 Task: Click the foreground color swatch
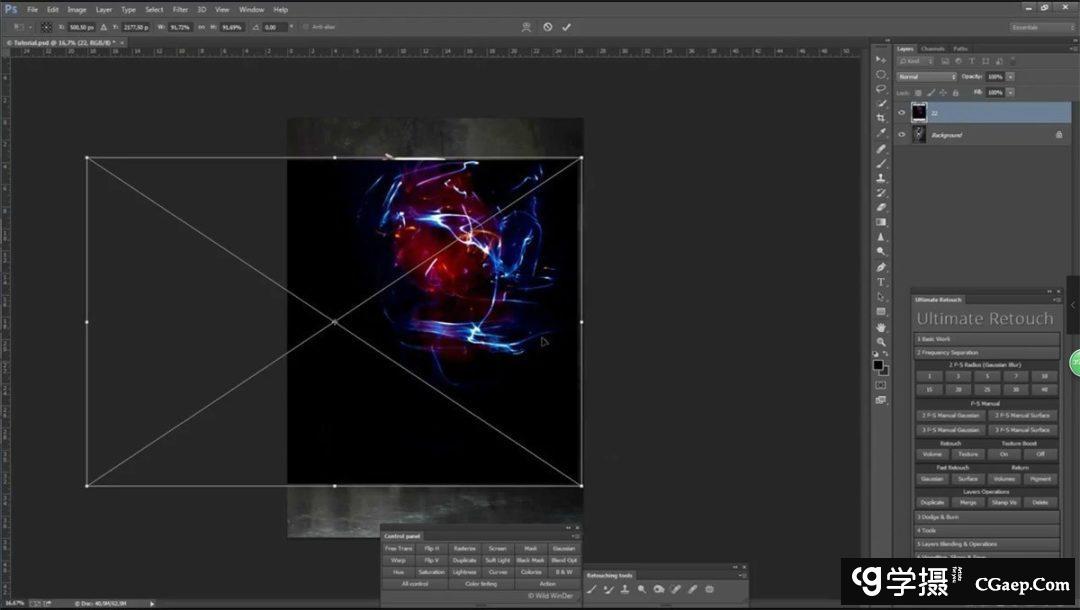[878, 365]
